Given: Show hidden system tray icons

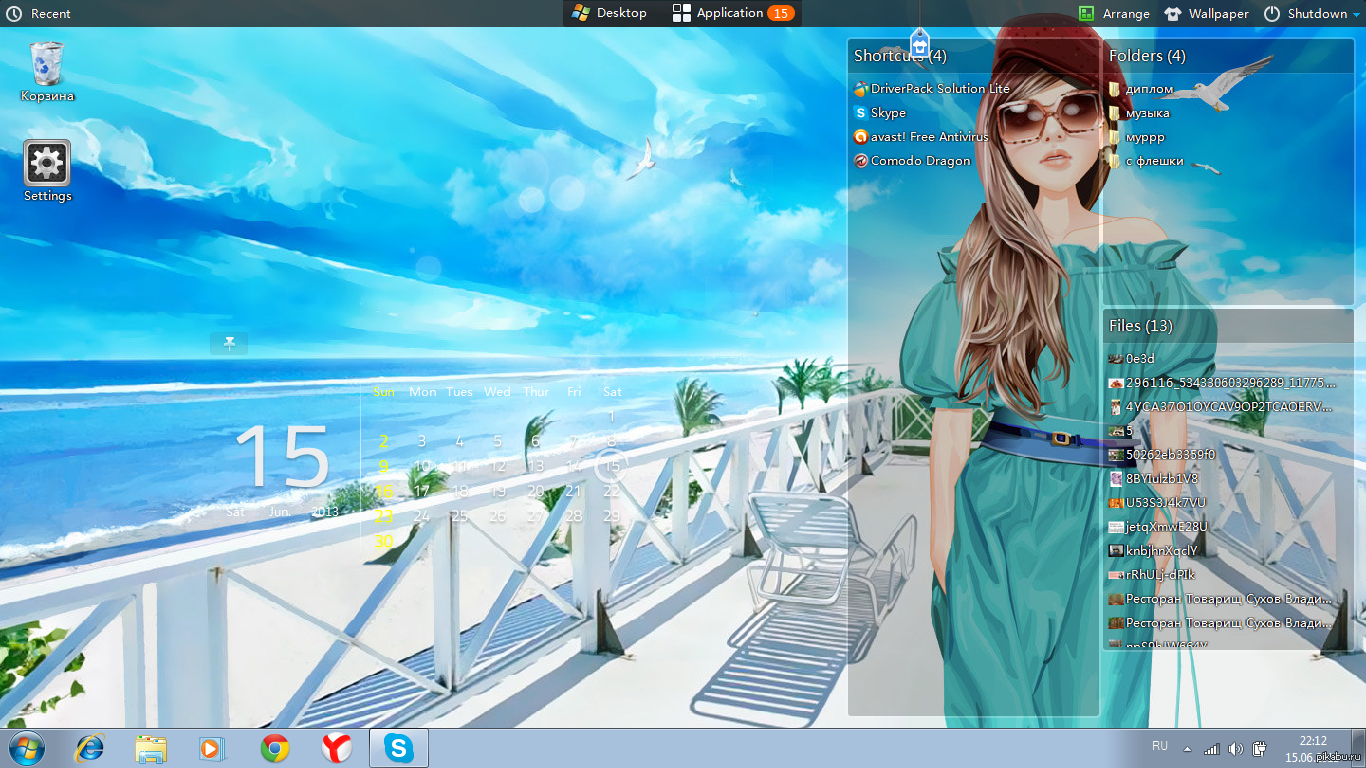Looking at the screenshot, I should point(1187,749).
